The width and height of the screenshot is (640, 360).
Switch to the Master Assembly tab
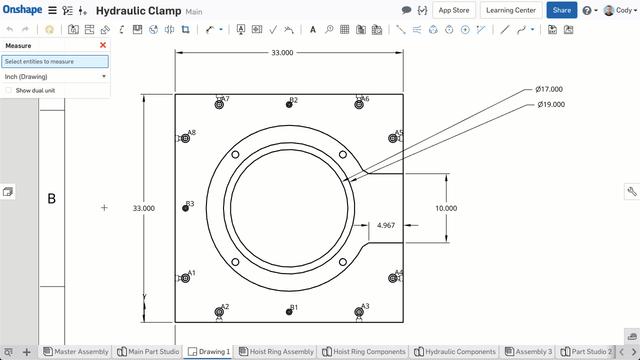(x=76, y=351)
